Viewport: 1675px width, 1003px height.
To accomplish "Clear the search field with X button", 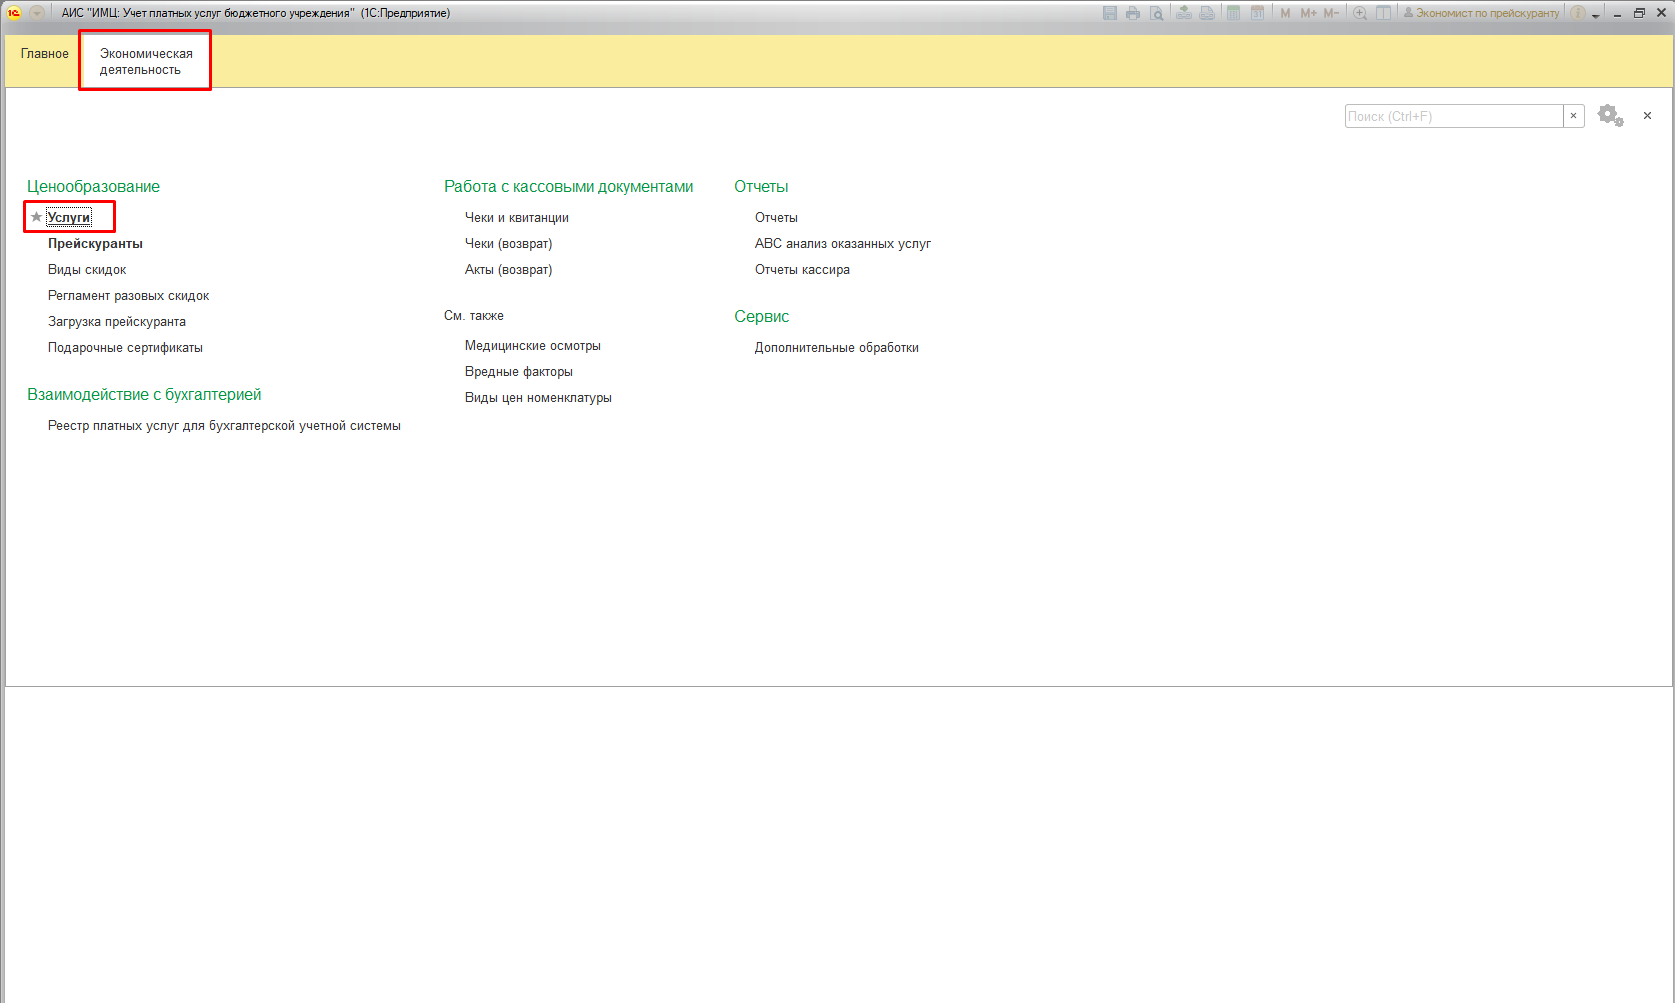I will tap(1574, 116).
